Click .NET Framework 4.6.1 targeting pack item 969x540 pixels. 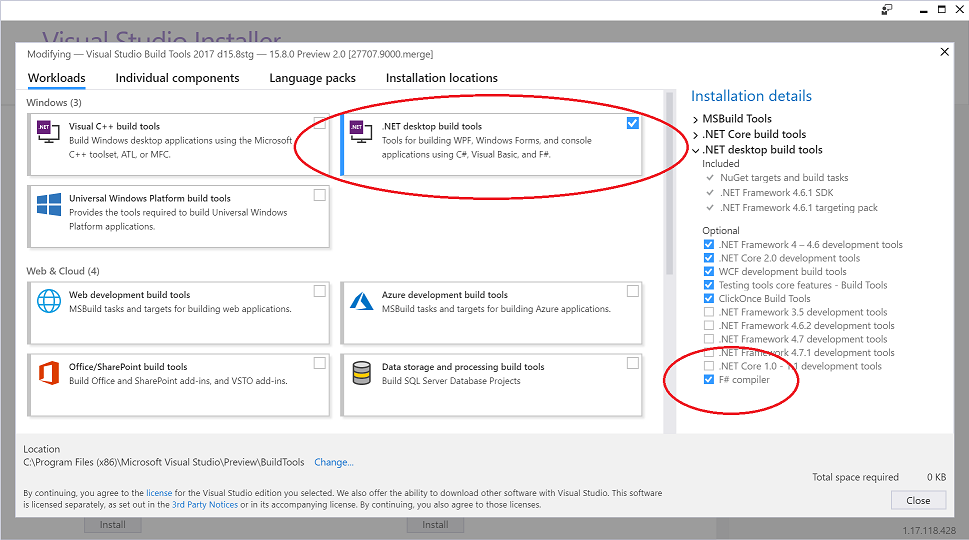(x=799, y=208)
